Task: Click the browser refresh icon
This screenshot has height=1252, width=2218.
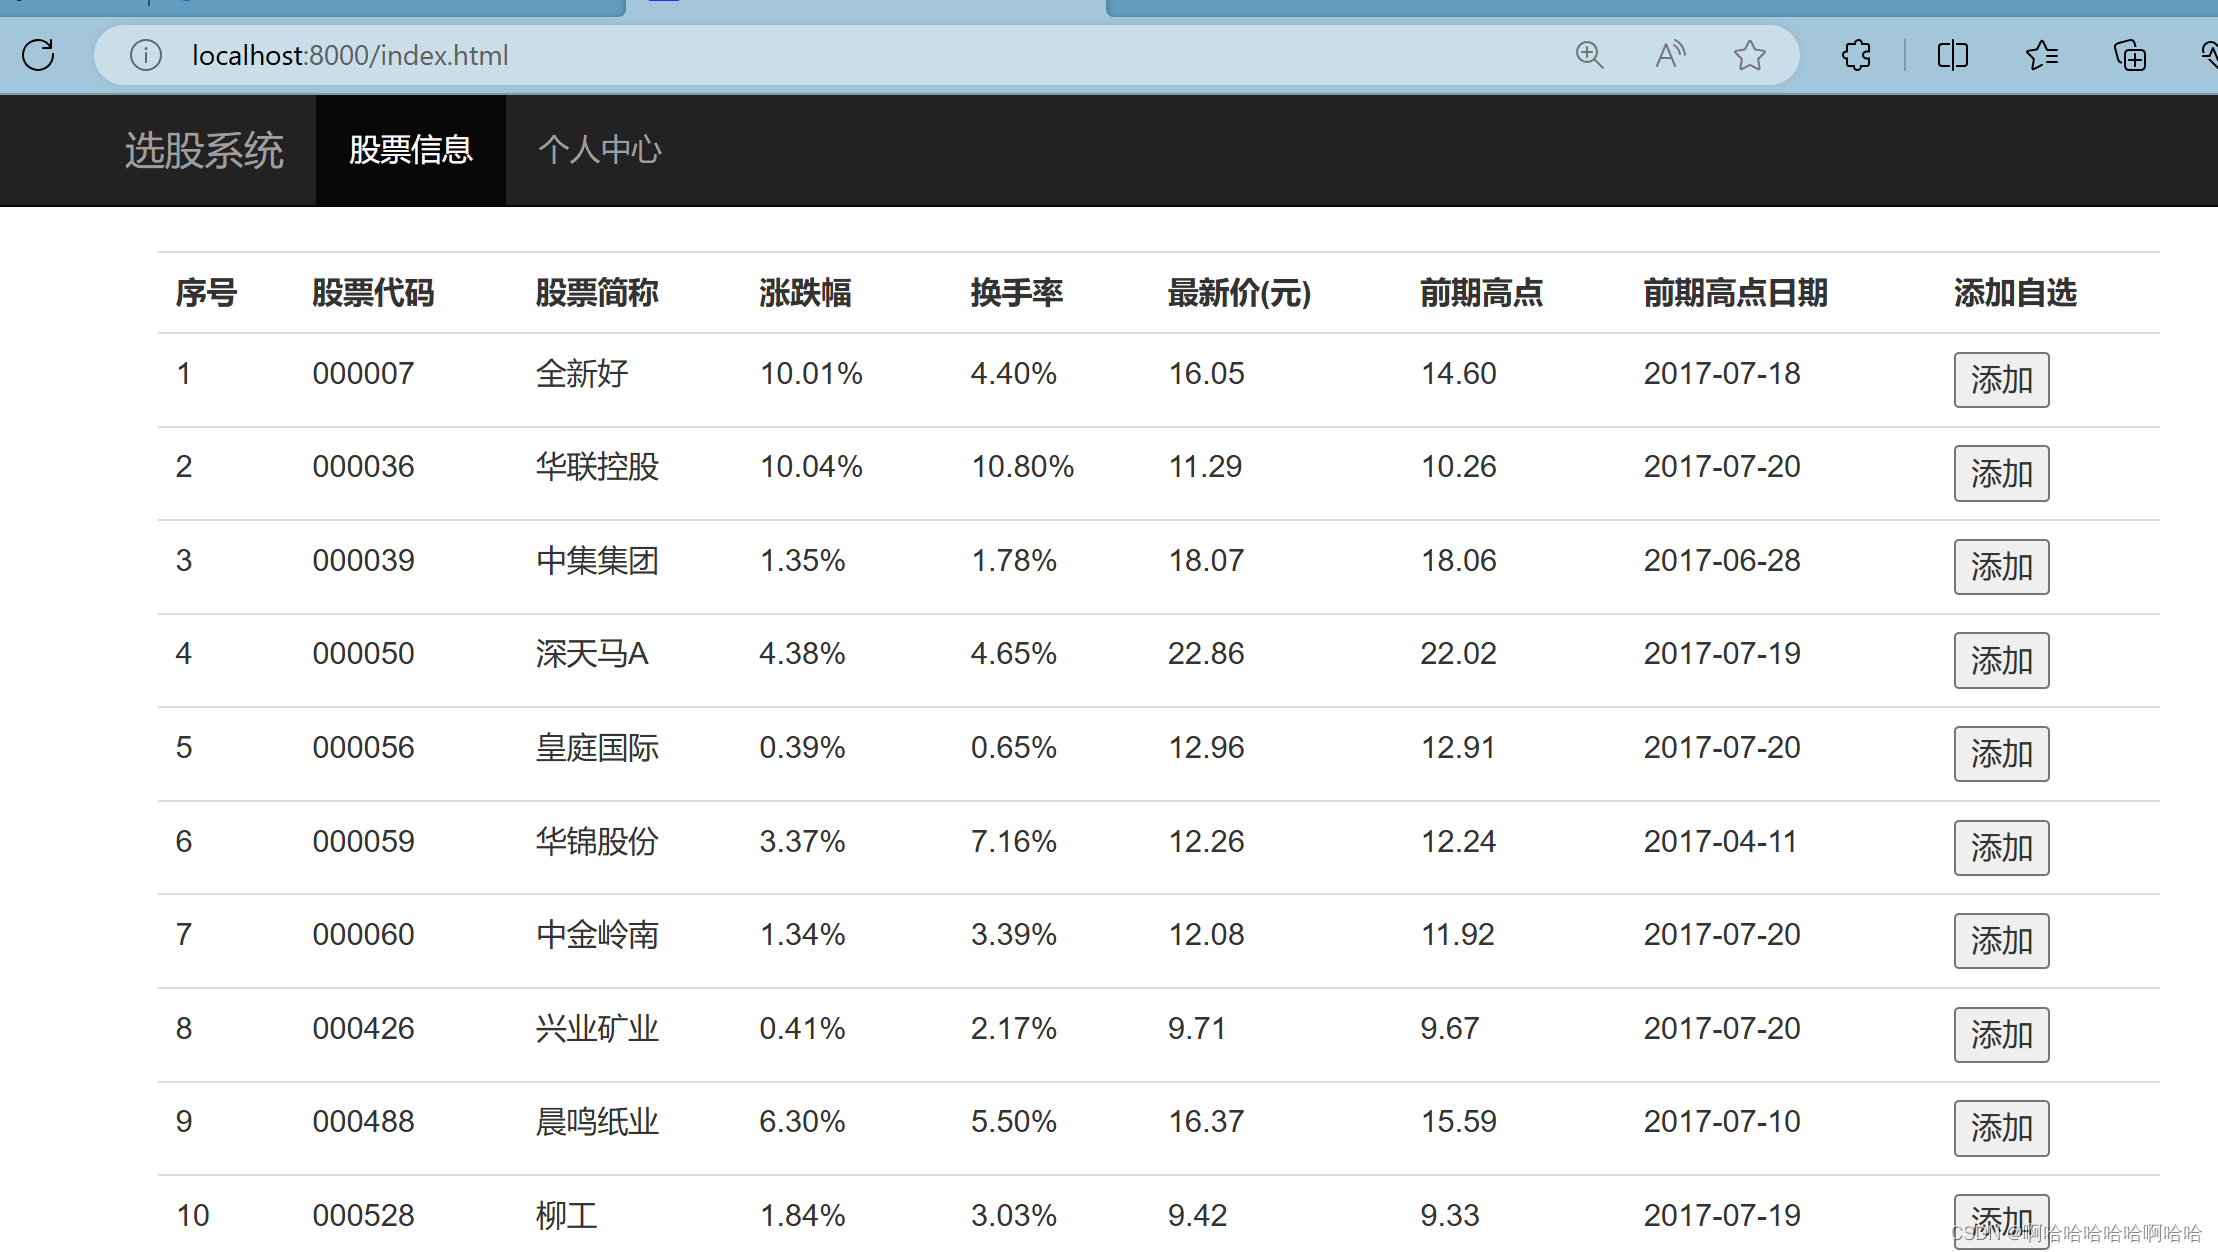Action: click(x=39, y=55)
